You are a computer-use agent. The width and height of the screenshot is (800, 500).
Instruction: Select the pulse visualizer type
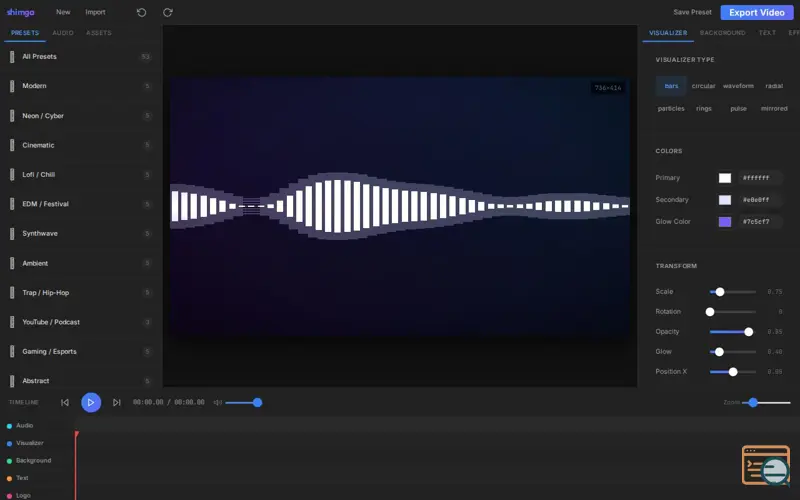738,109
